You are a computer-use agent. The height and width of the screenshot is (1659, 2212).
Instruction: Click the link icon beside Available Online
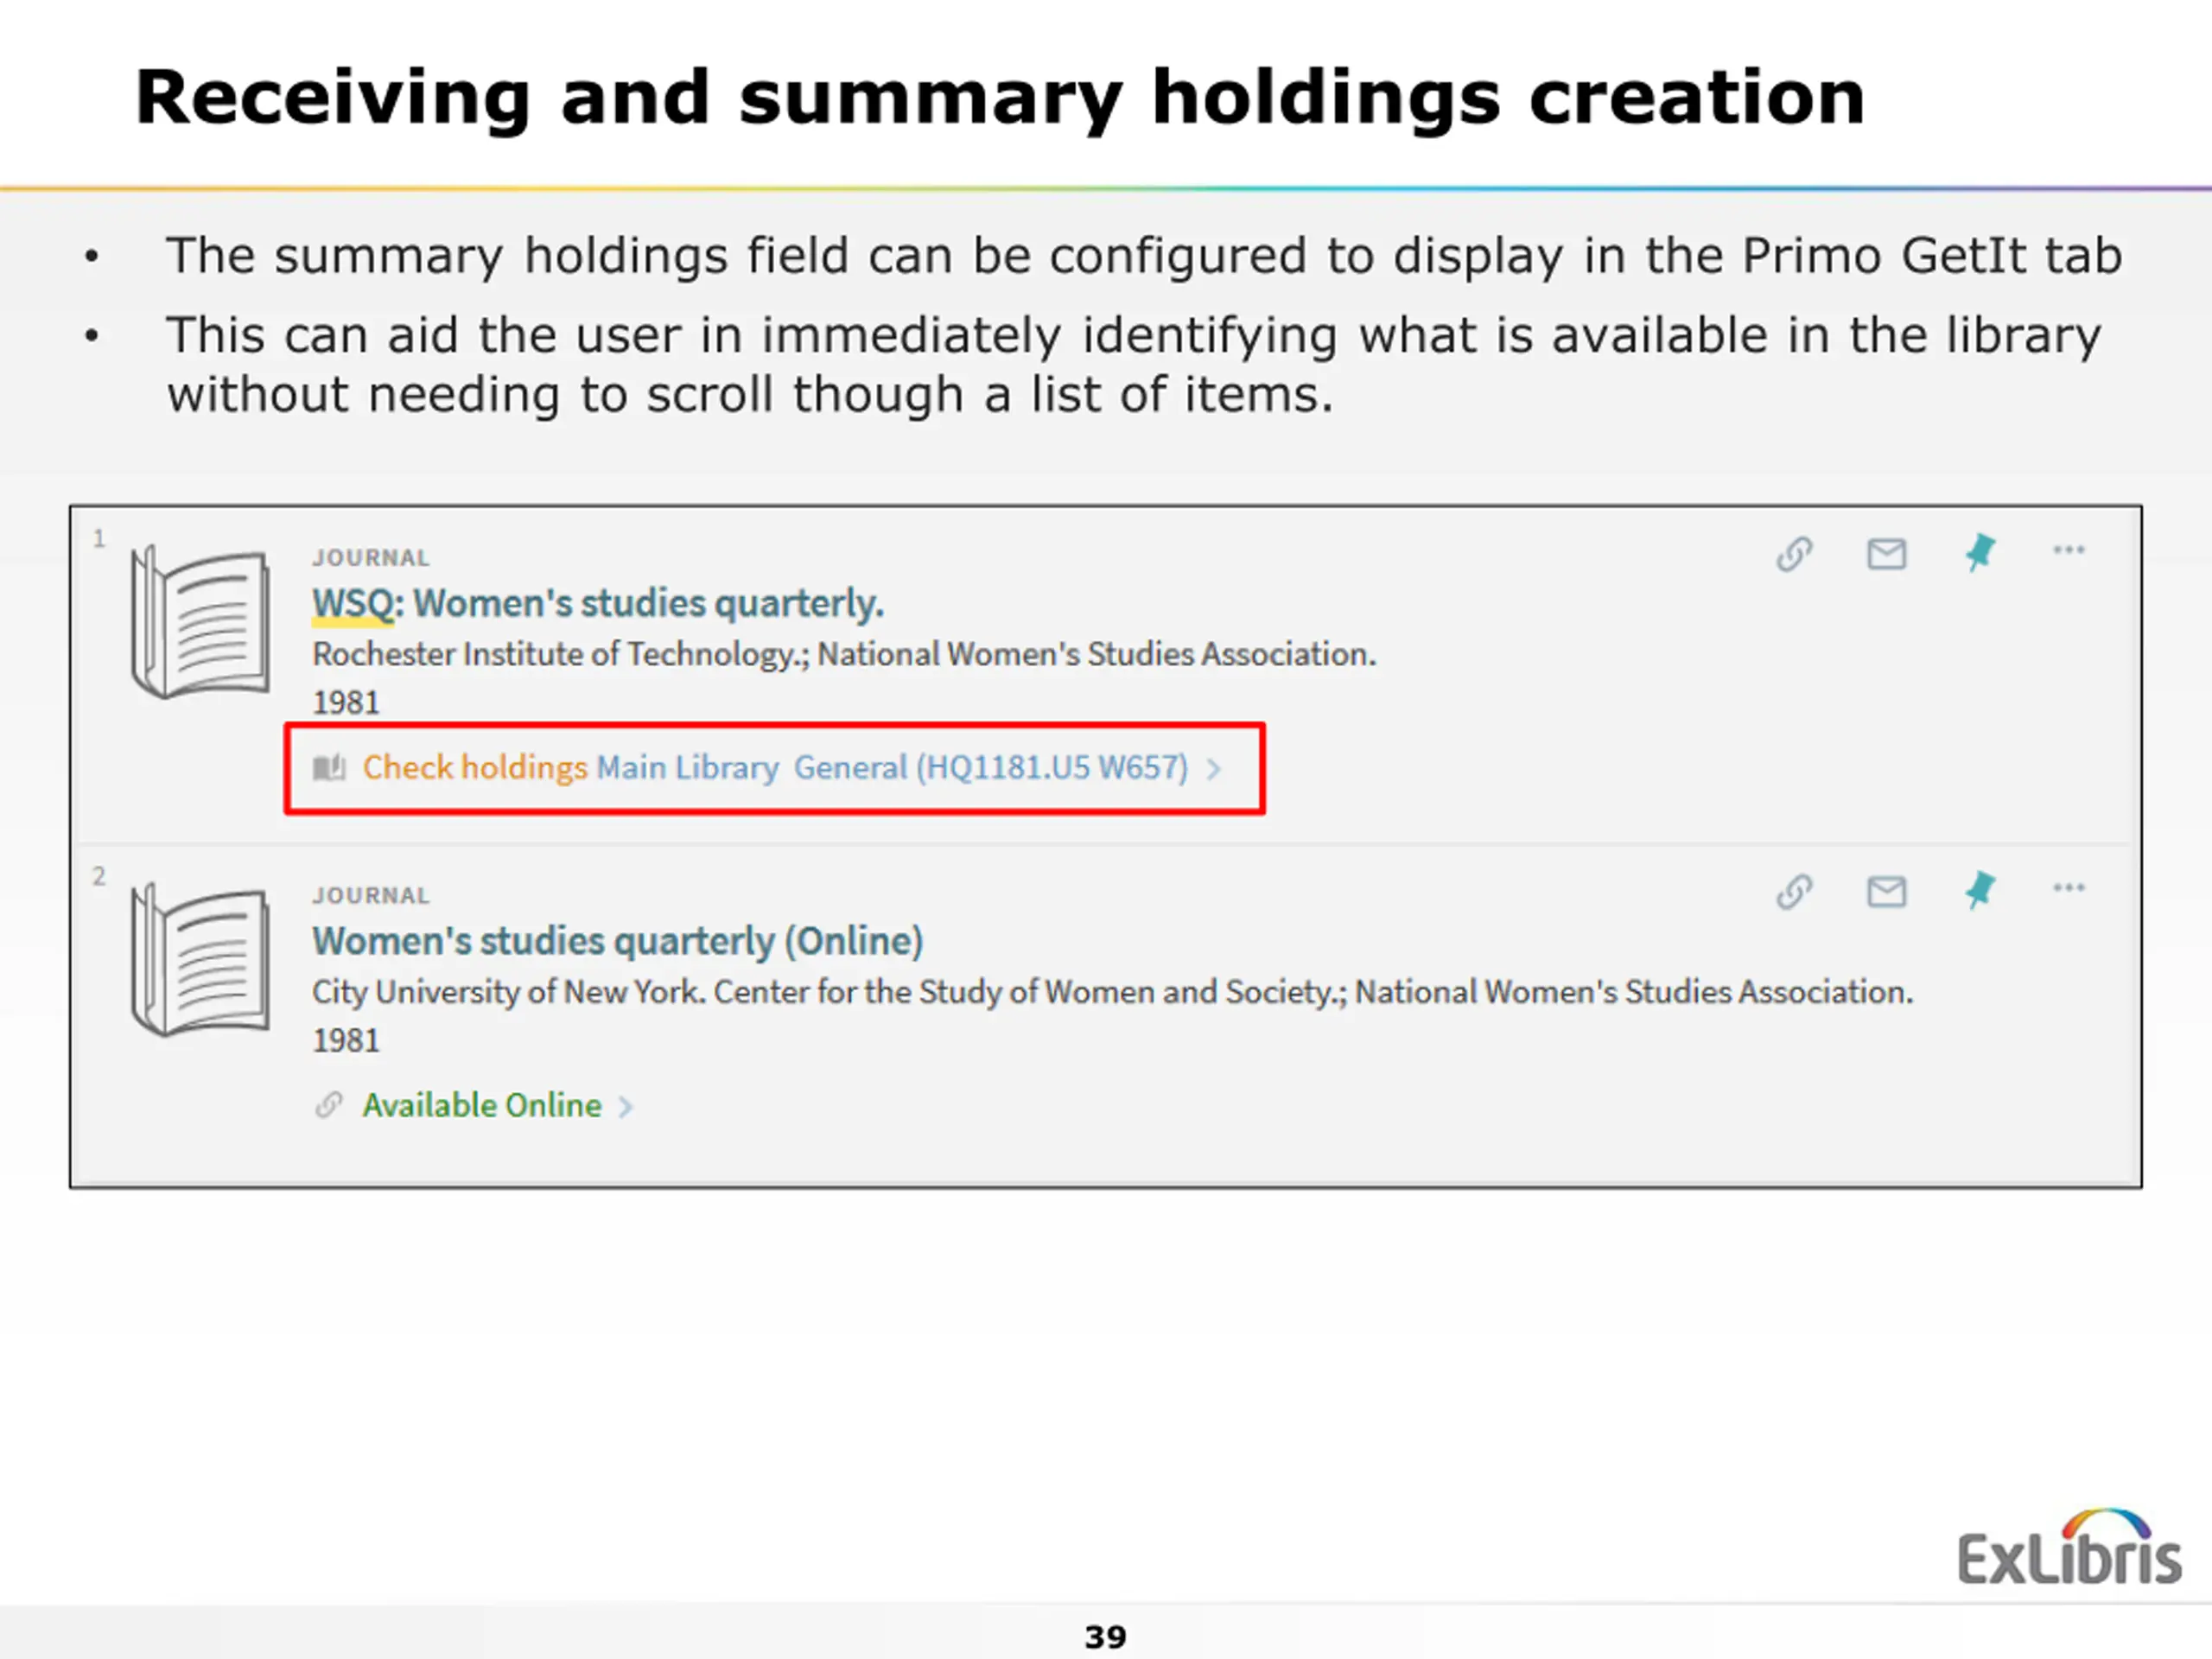tap(329, 1105)
